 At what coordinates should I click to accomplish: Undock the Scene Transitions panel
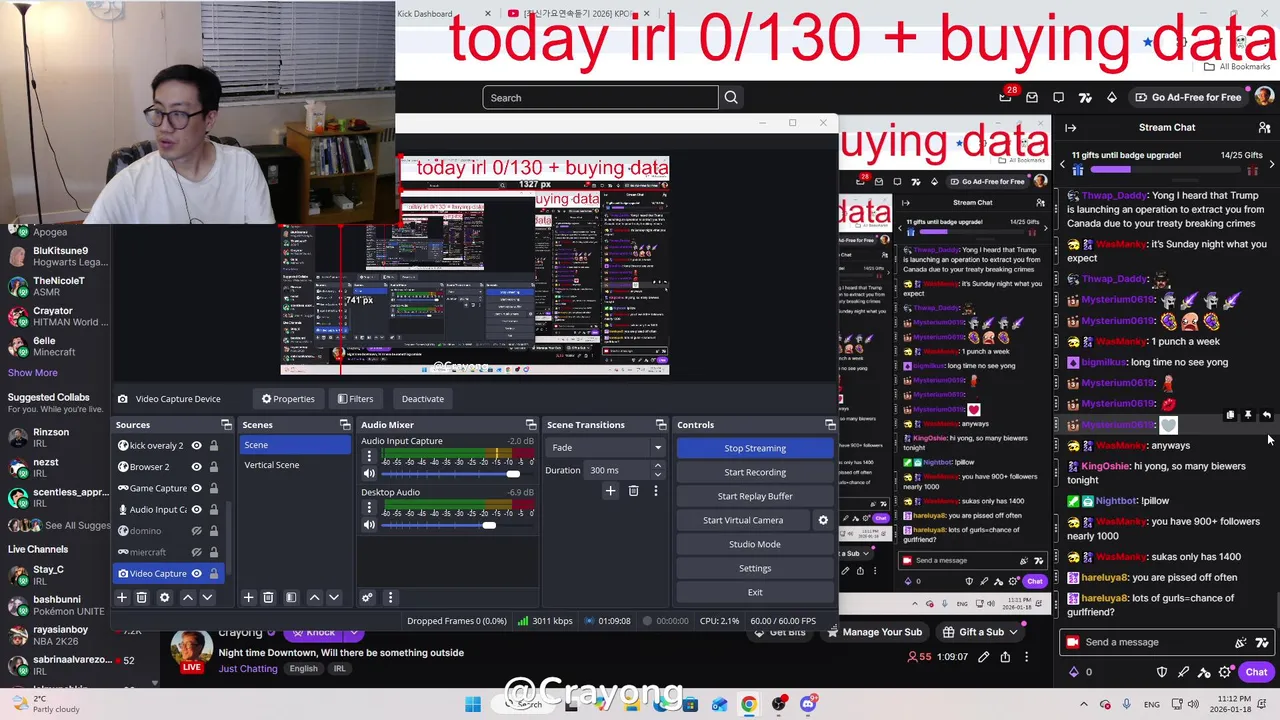click(x=661, y=425)
